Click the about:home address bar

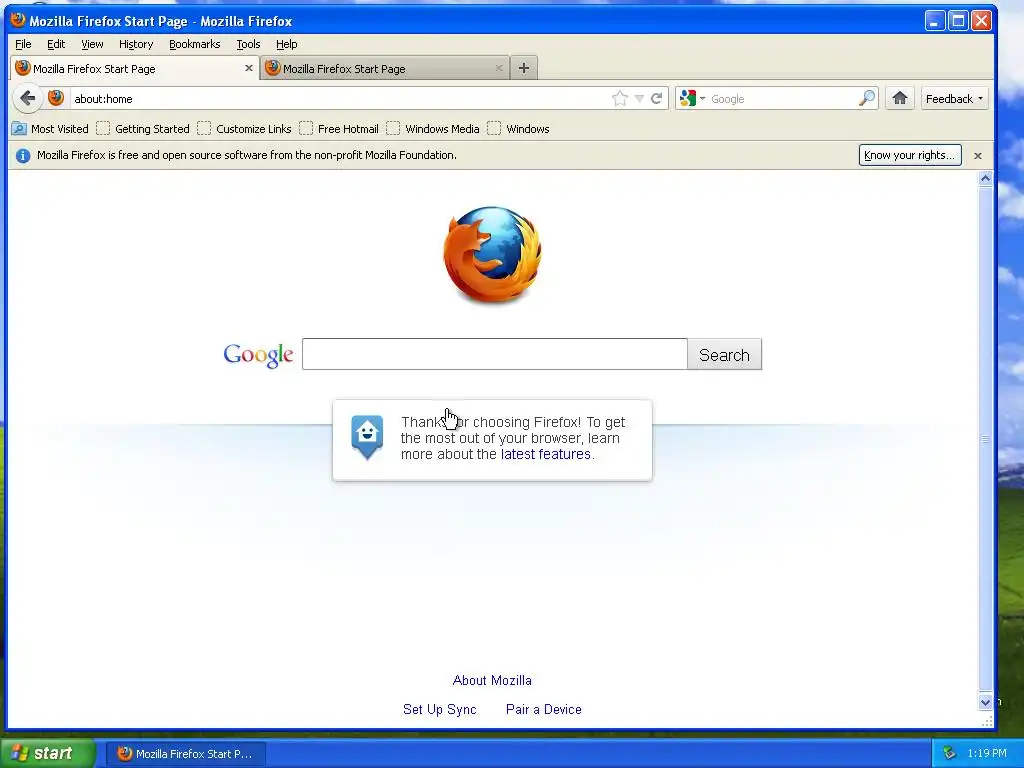(x=340, y=99)
